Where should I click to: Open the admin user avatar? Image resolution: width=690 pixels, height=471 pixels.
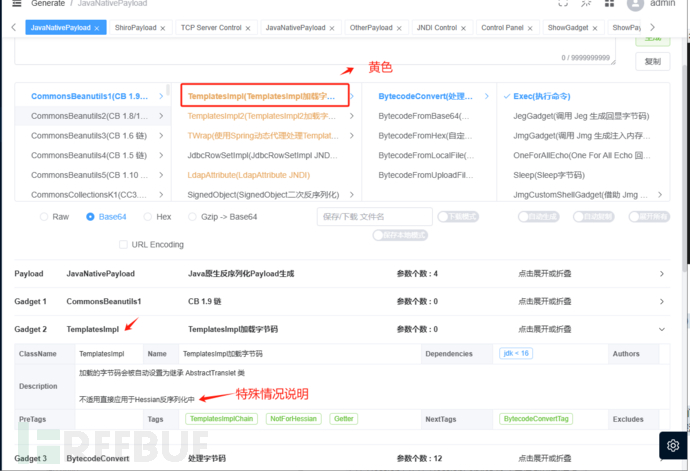point(635,4)
